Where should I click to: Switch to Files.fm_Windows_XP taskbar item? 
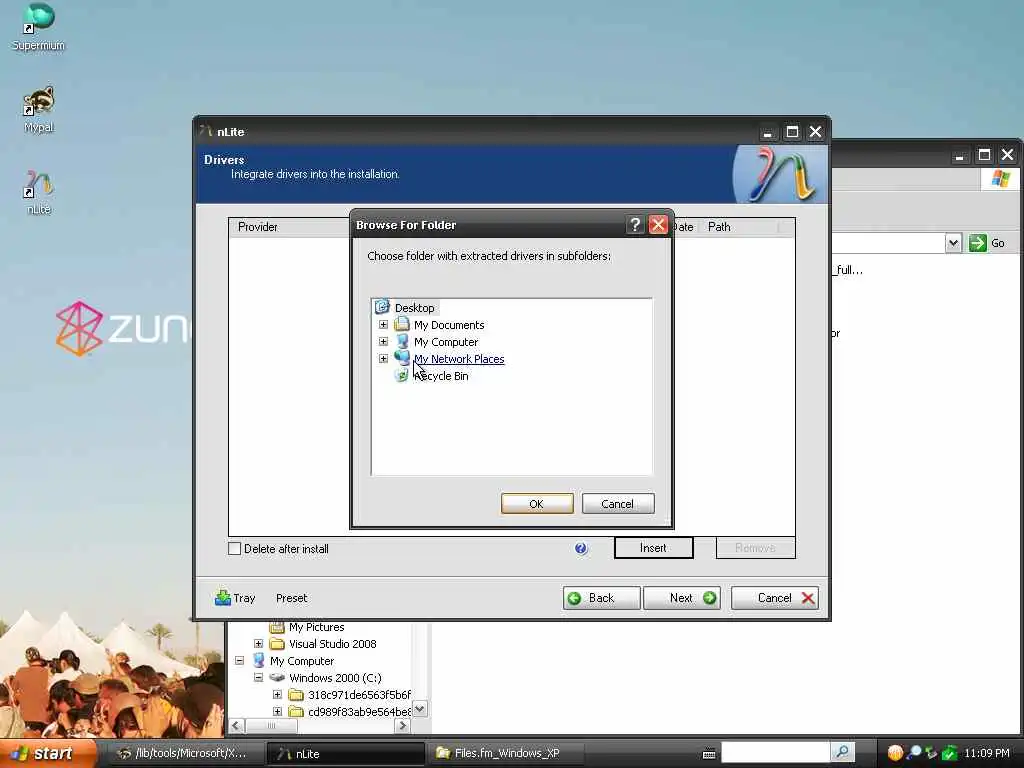[506, 753]
